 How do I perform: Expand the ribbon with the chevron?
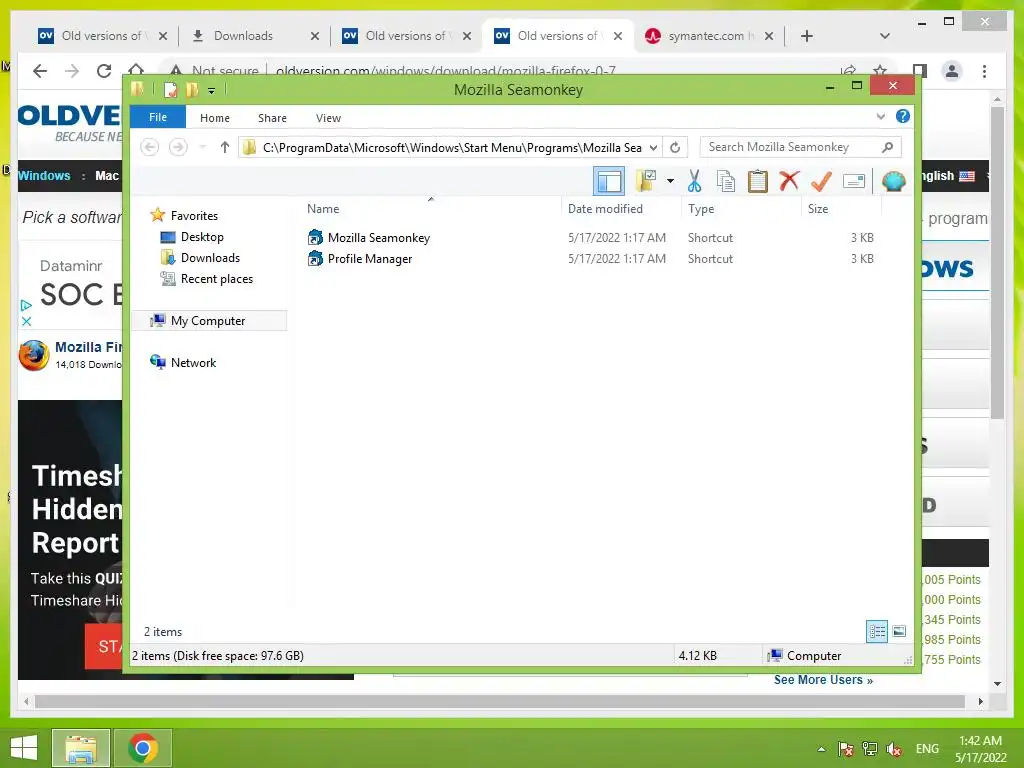(x=880, y=117)
